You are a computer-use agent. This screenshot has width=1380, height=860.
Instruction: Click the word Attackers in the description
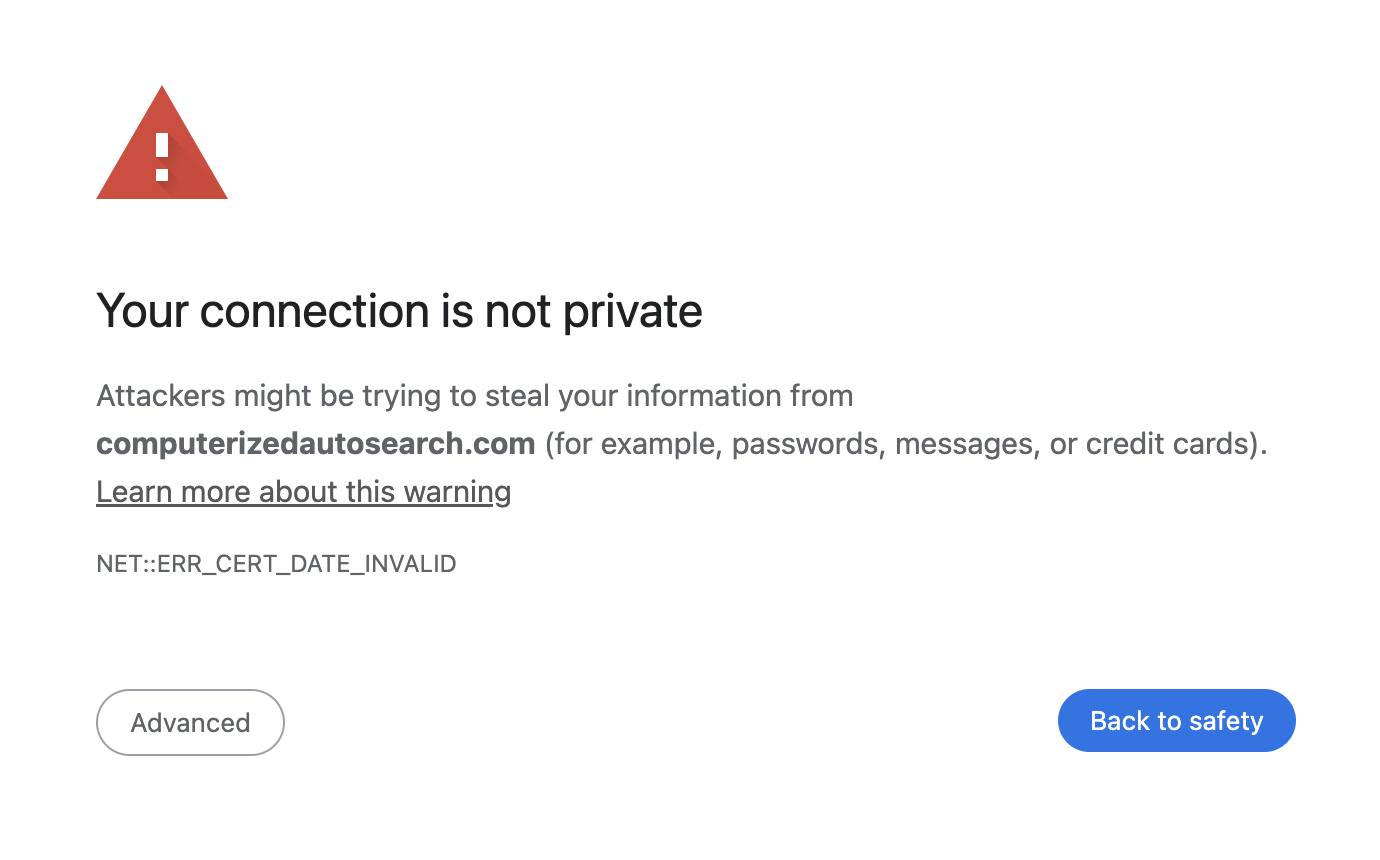pyautogui.click(x=161, y=396)
